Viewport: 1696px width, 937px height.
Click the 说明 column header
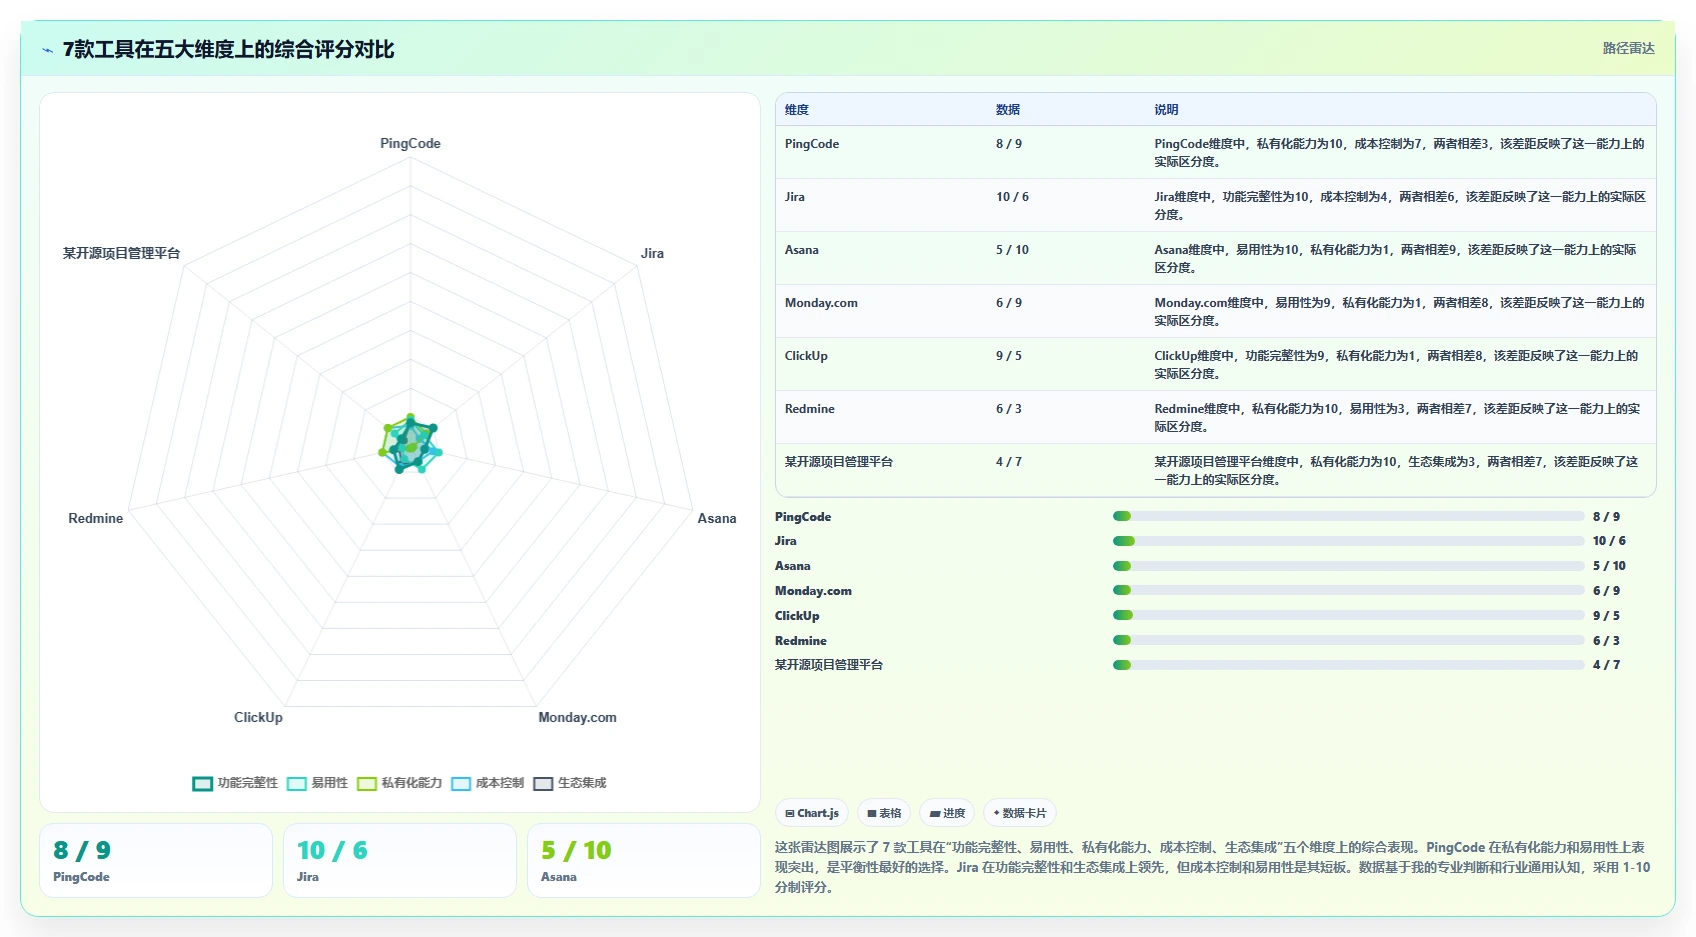pyautogui.click(x=1166, y=110)
